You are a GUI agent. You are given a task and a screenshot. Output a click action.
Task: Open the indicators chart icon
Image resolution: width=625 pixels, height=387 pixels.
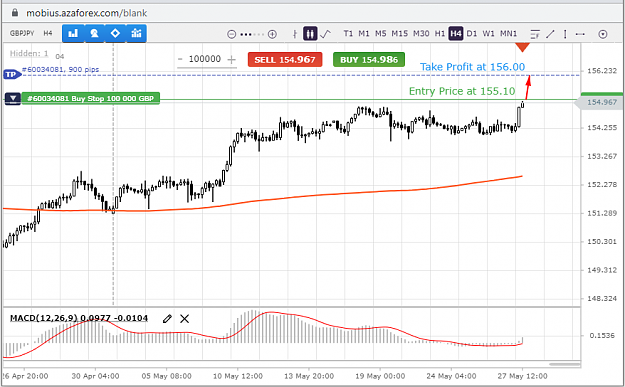click(x=136, y=33)
